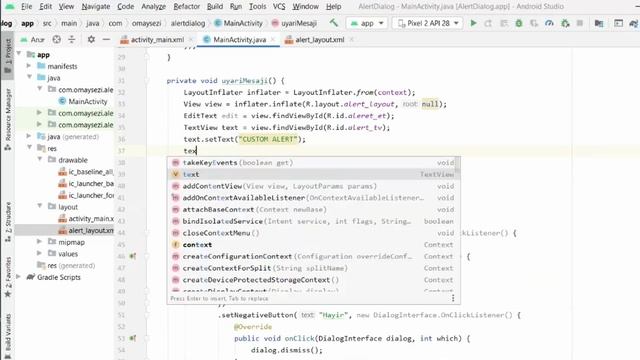Open the VCS menu
Viewport: 640px width, 360px height.
tap(279, 7)
